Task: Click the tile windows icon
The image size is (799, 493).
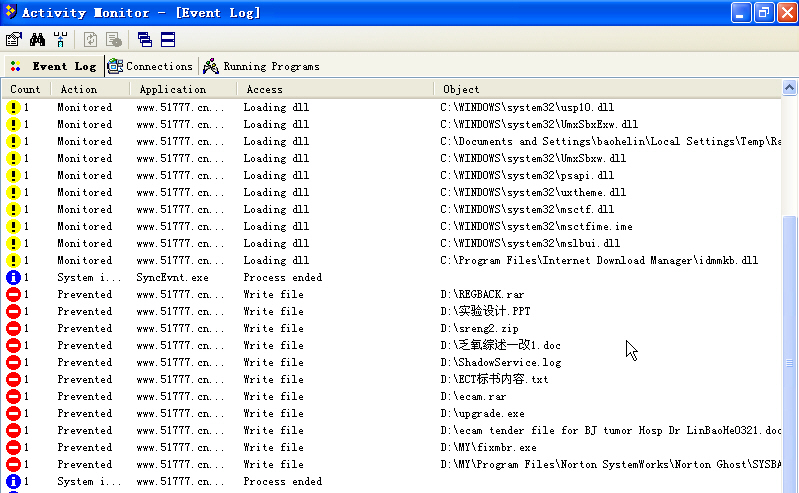Action: [168, 40]
